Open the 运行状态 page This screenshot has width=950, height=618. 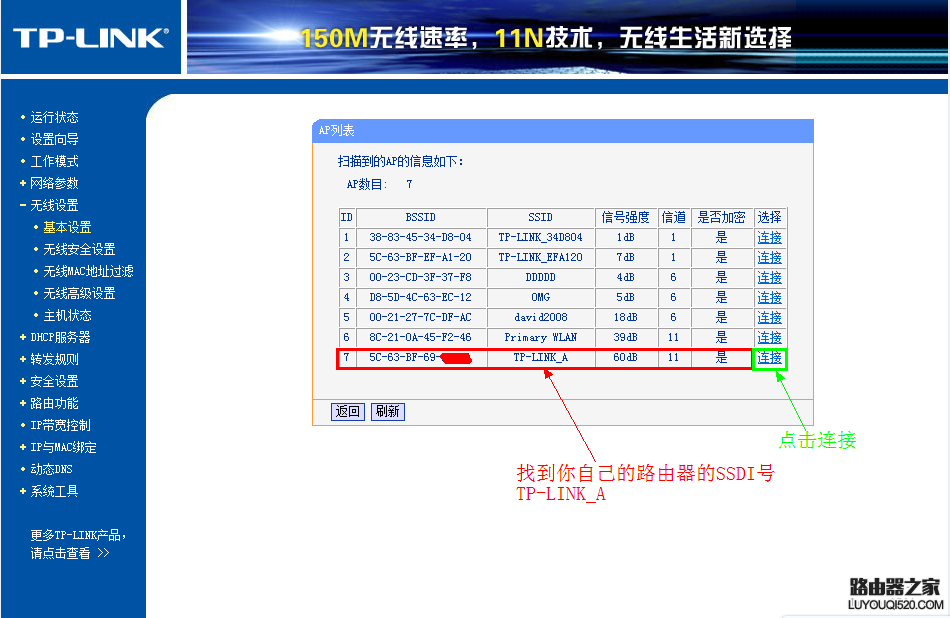[54, 116]
